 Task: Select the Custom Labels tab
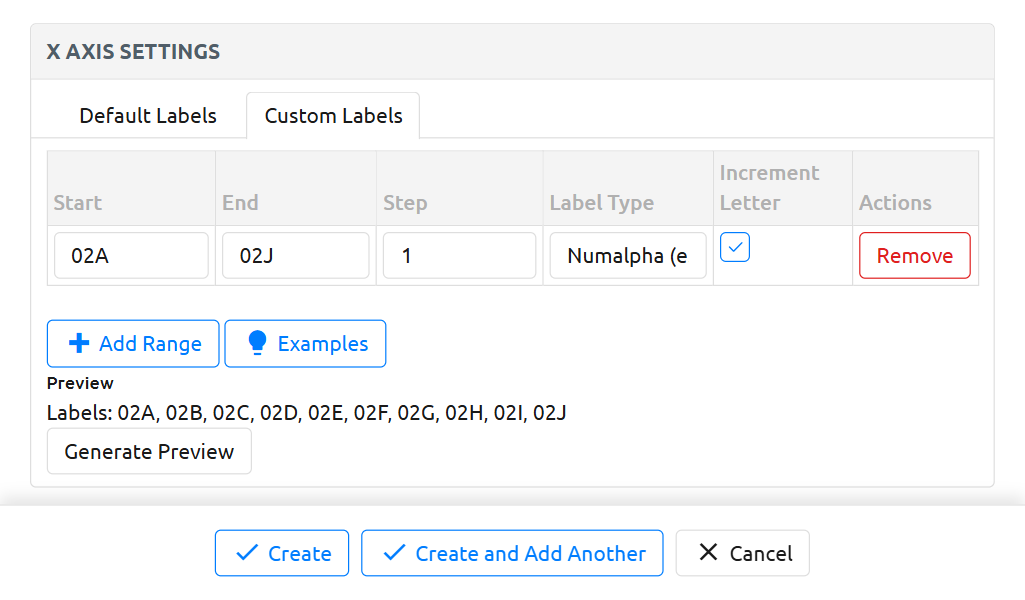333,116
